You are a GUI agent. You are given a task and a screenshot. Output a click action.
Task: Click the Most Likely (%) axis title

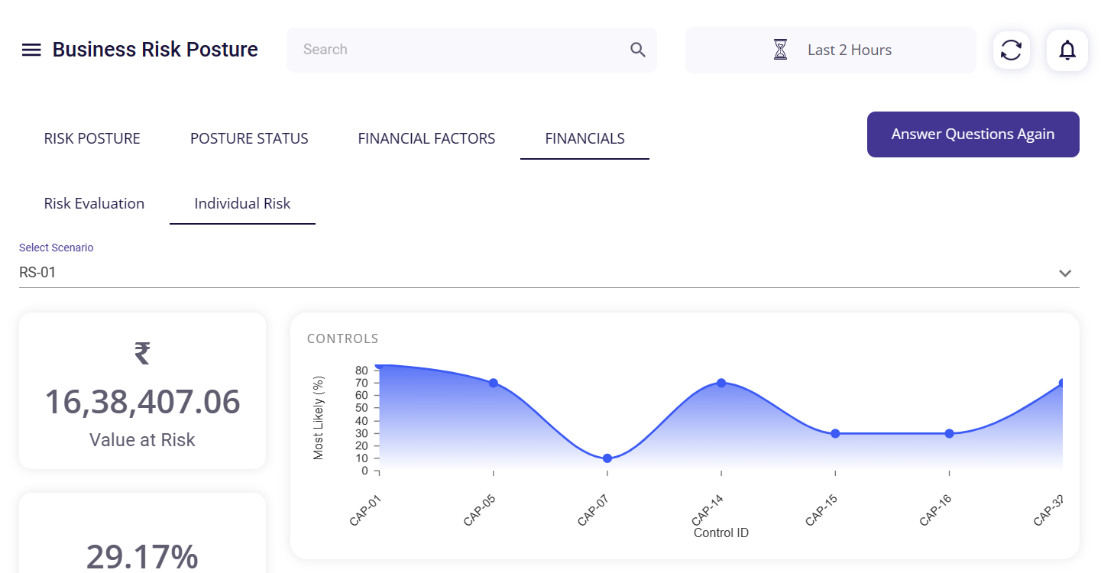click(318, 419)
